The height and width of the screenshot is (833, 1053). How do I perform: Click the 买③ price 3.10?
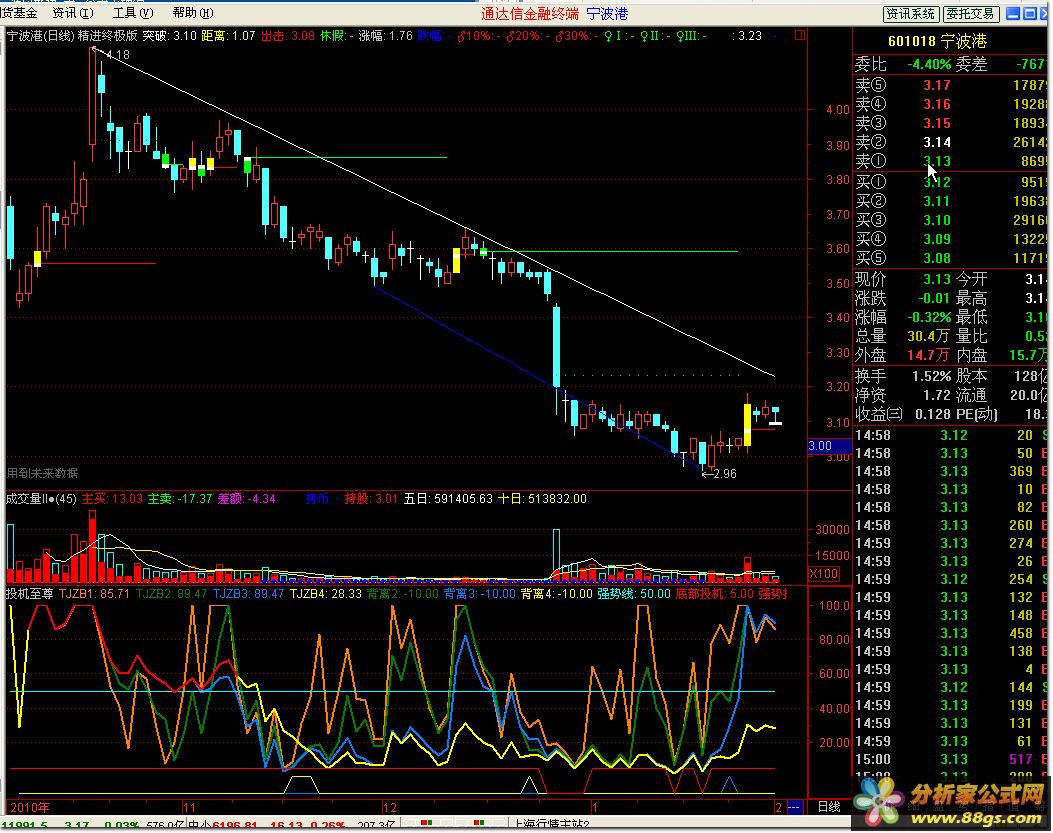[936, 220]
